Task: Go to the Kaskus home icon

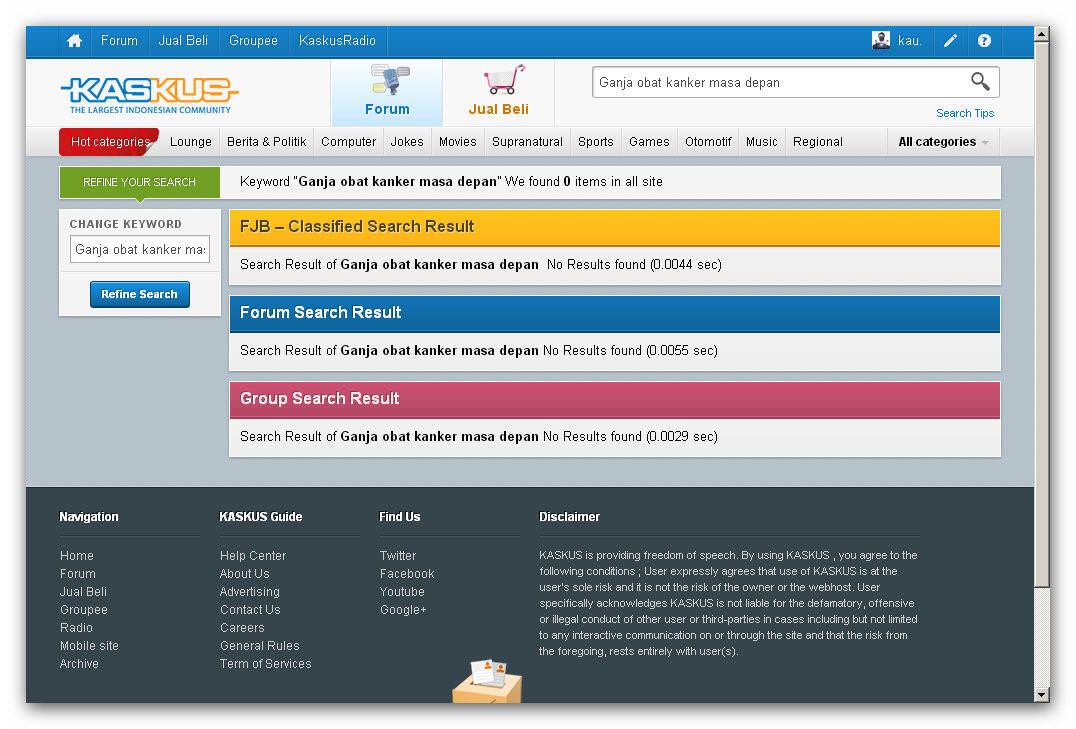Action: pyautogui.click(x=74, y=41)
